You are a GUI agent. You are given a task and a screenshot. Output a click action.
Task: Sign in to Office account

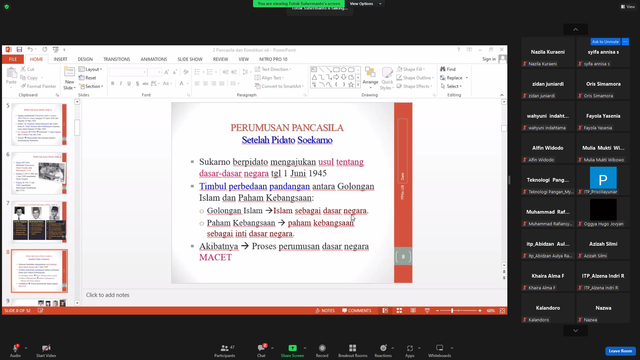click(x=489, y=59)
